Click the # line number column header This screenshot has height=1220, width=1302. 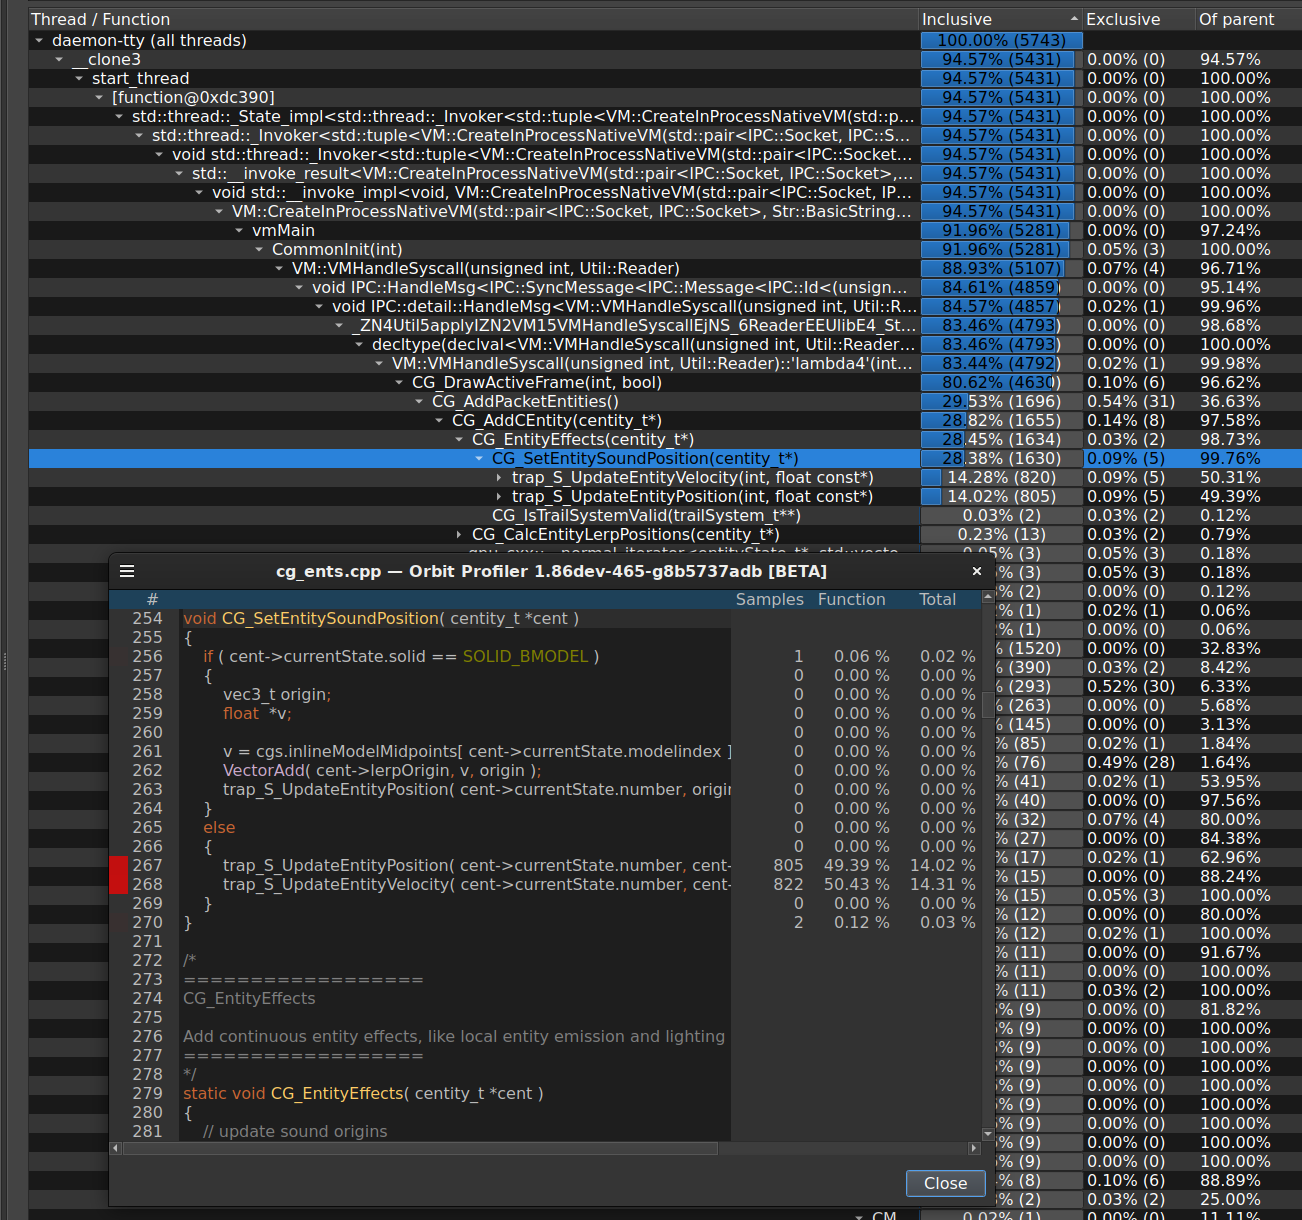(x=152, y=600)
